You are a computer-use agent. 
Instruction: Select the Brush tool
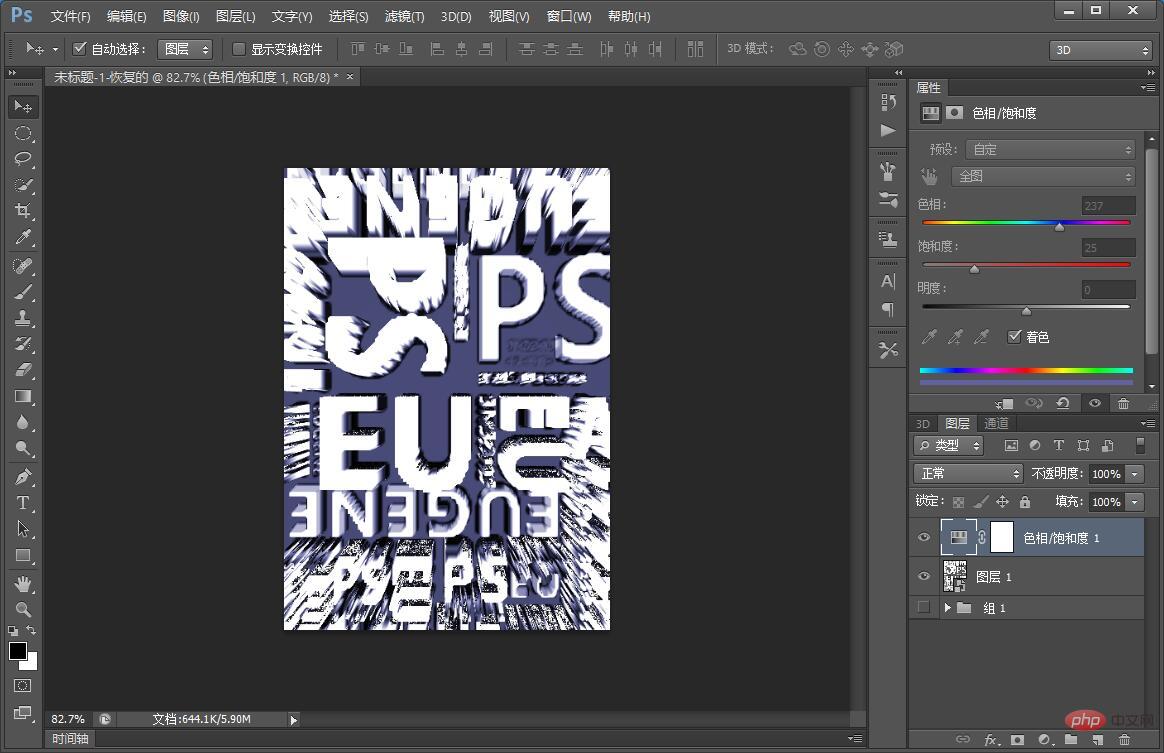(23, 292)
